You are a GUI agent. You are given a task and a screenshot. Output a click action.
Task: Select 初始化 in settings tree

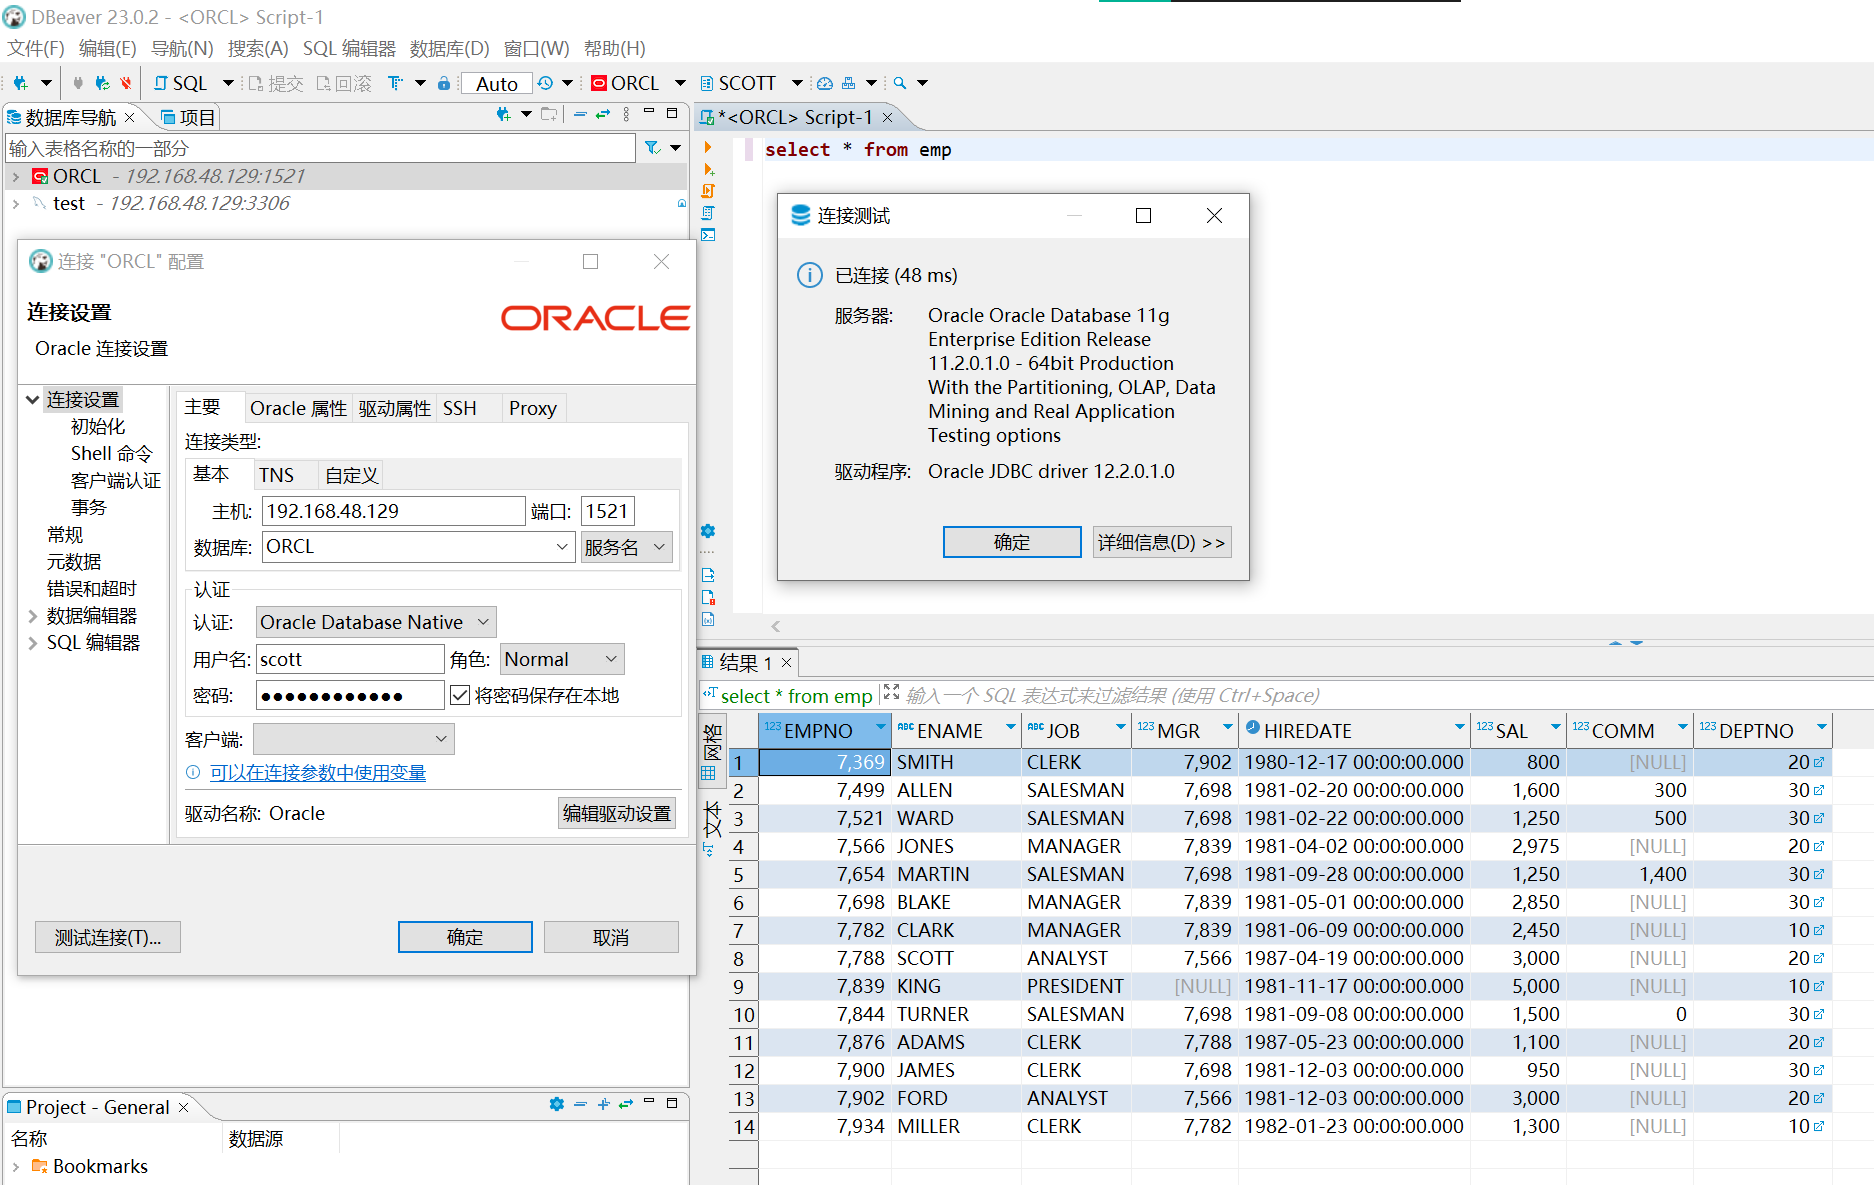(98, 426)
